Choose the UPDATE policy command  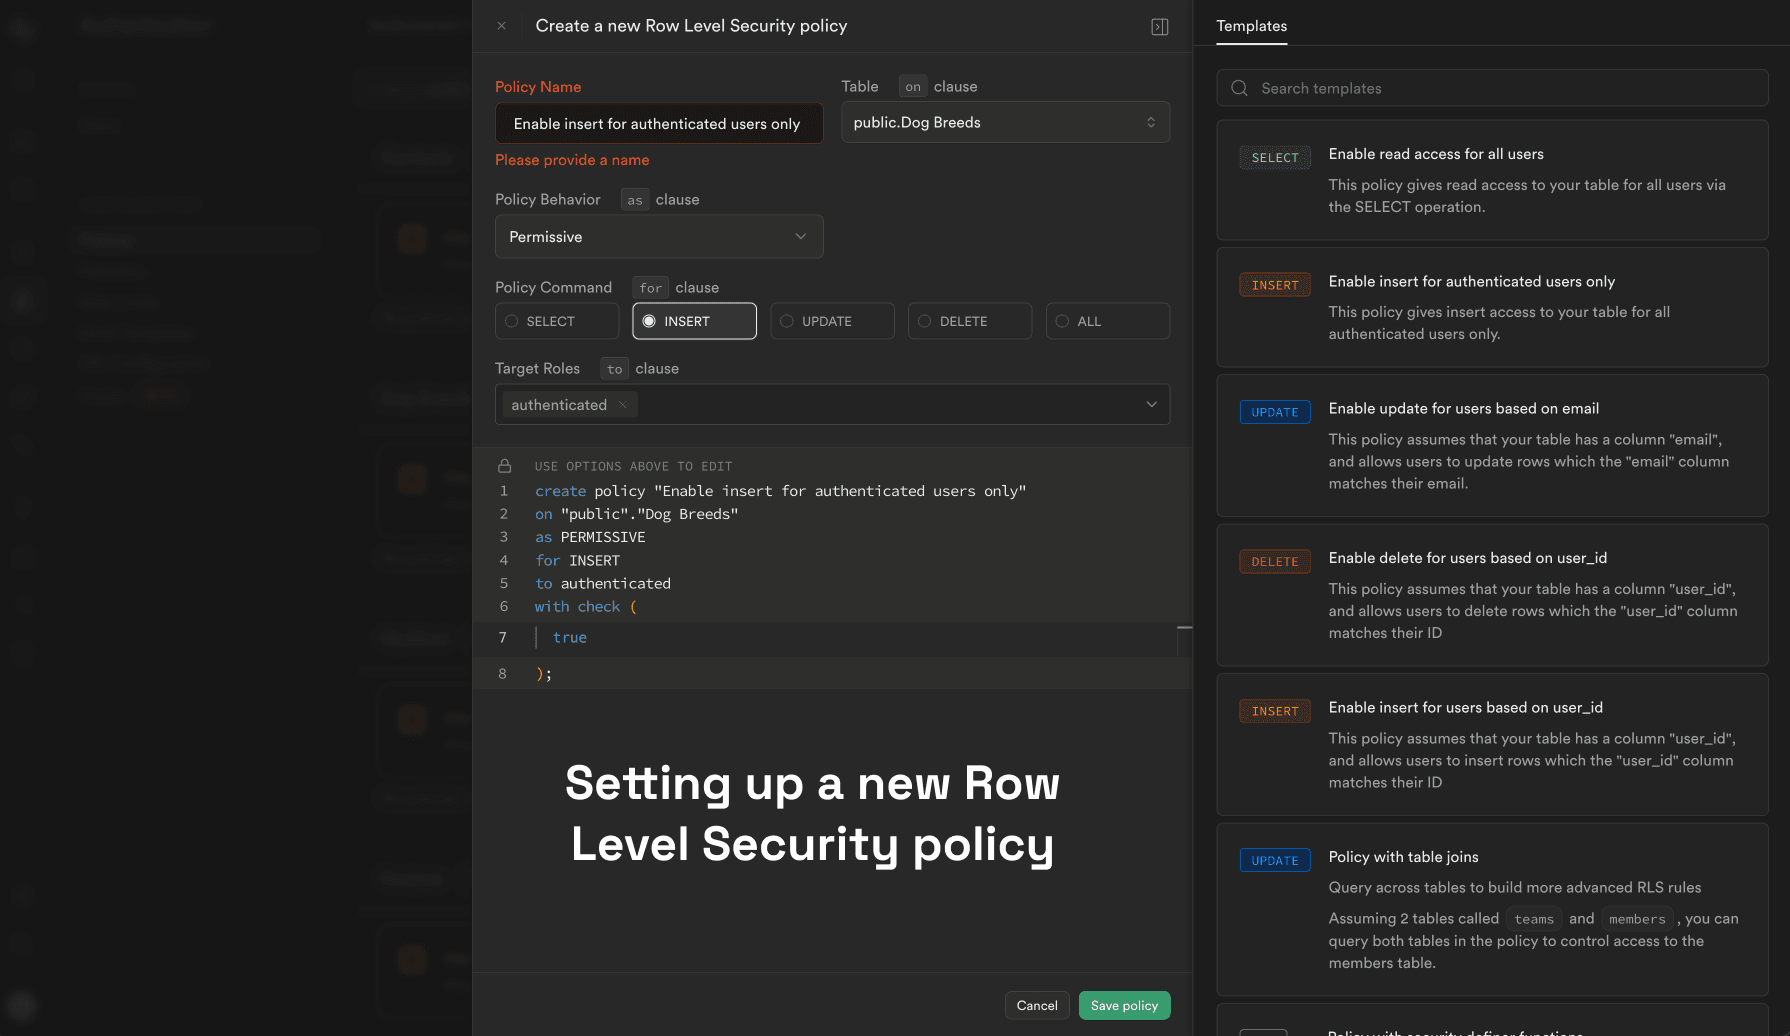click(x=831, y=321)
